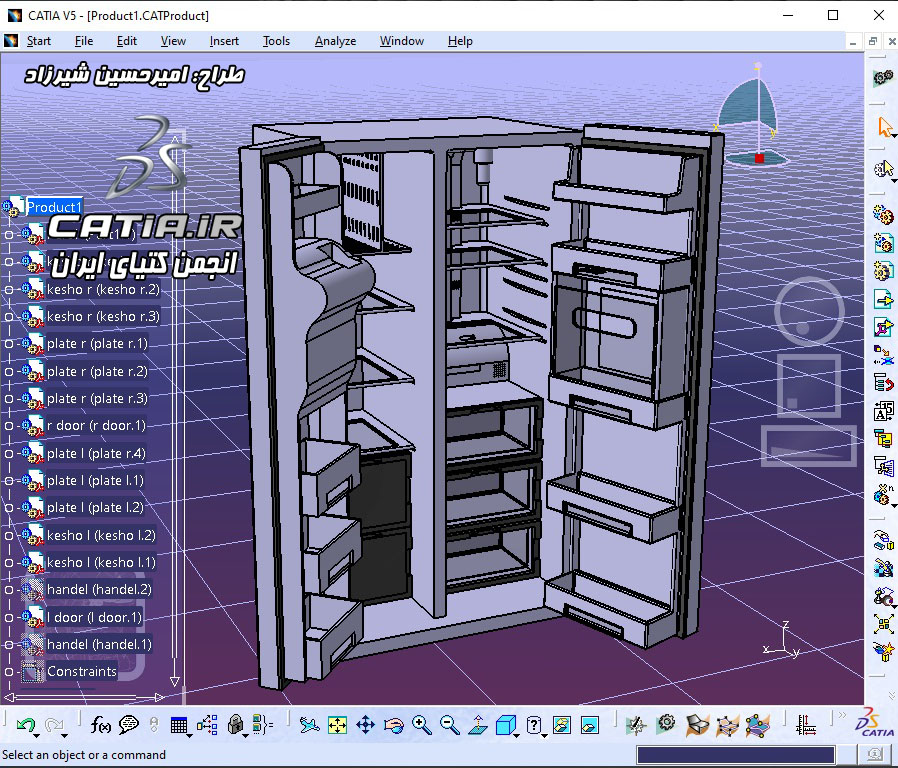Screen dimensions: 898x768
Task: Select handel (handel.2) tree item
Action: click(x=99, y=589)
